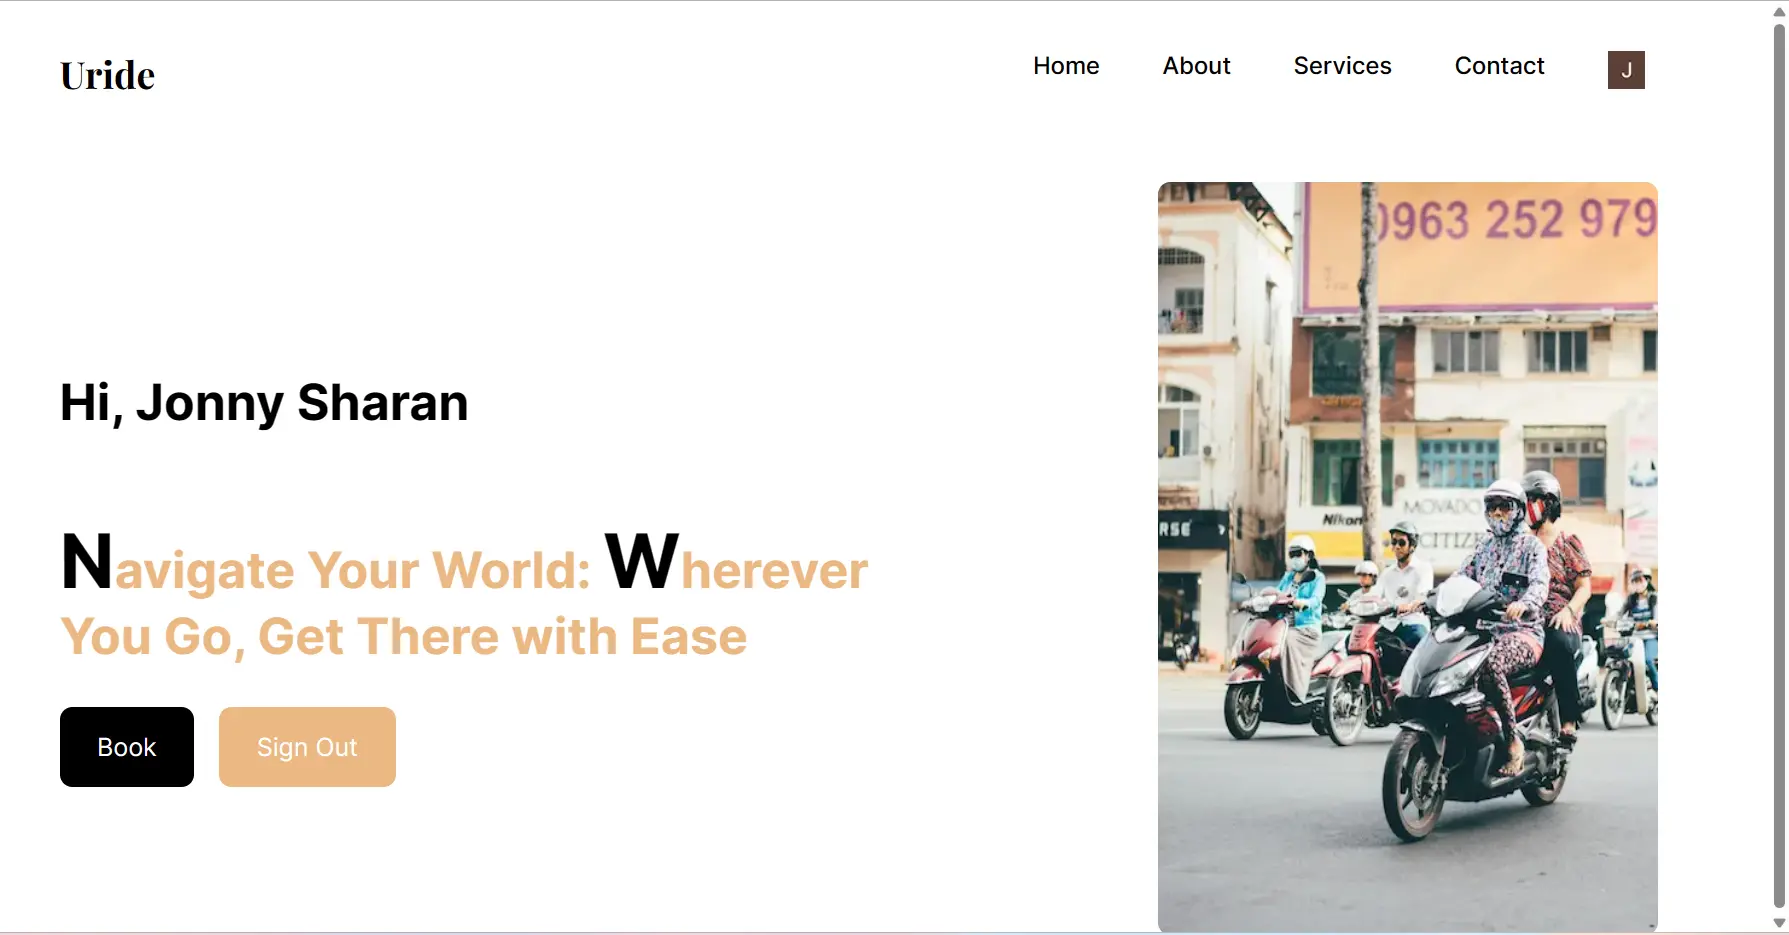Open the Home nav link
Screen dimensions: 1789x935
click(1066, 66)
